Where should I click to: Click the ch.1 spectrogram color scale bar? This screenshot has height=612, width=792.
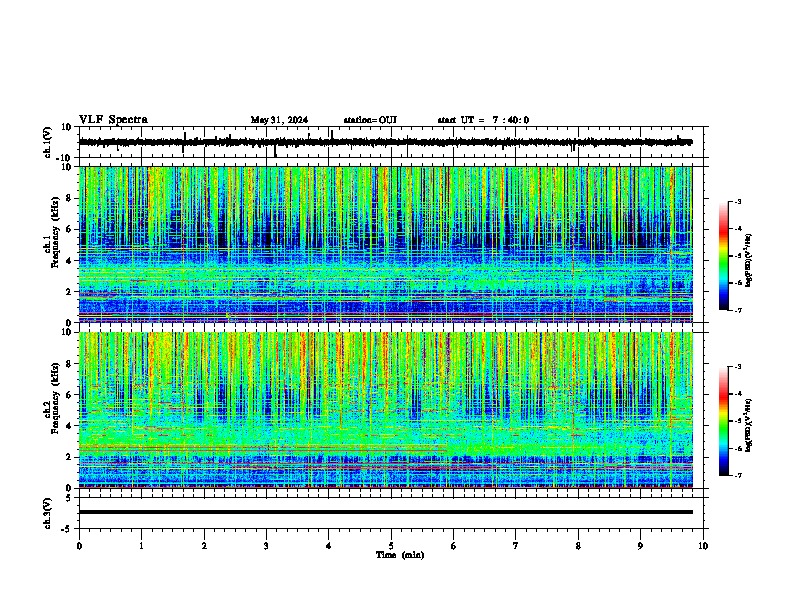click(724, 256)
